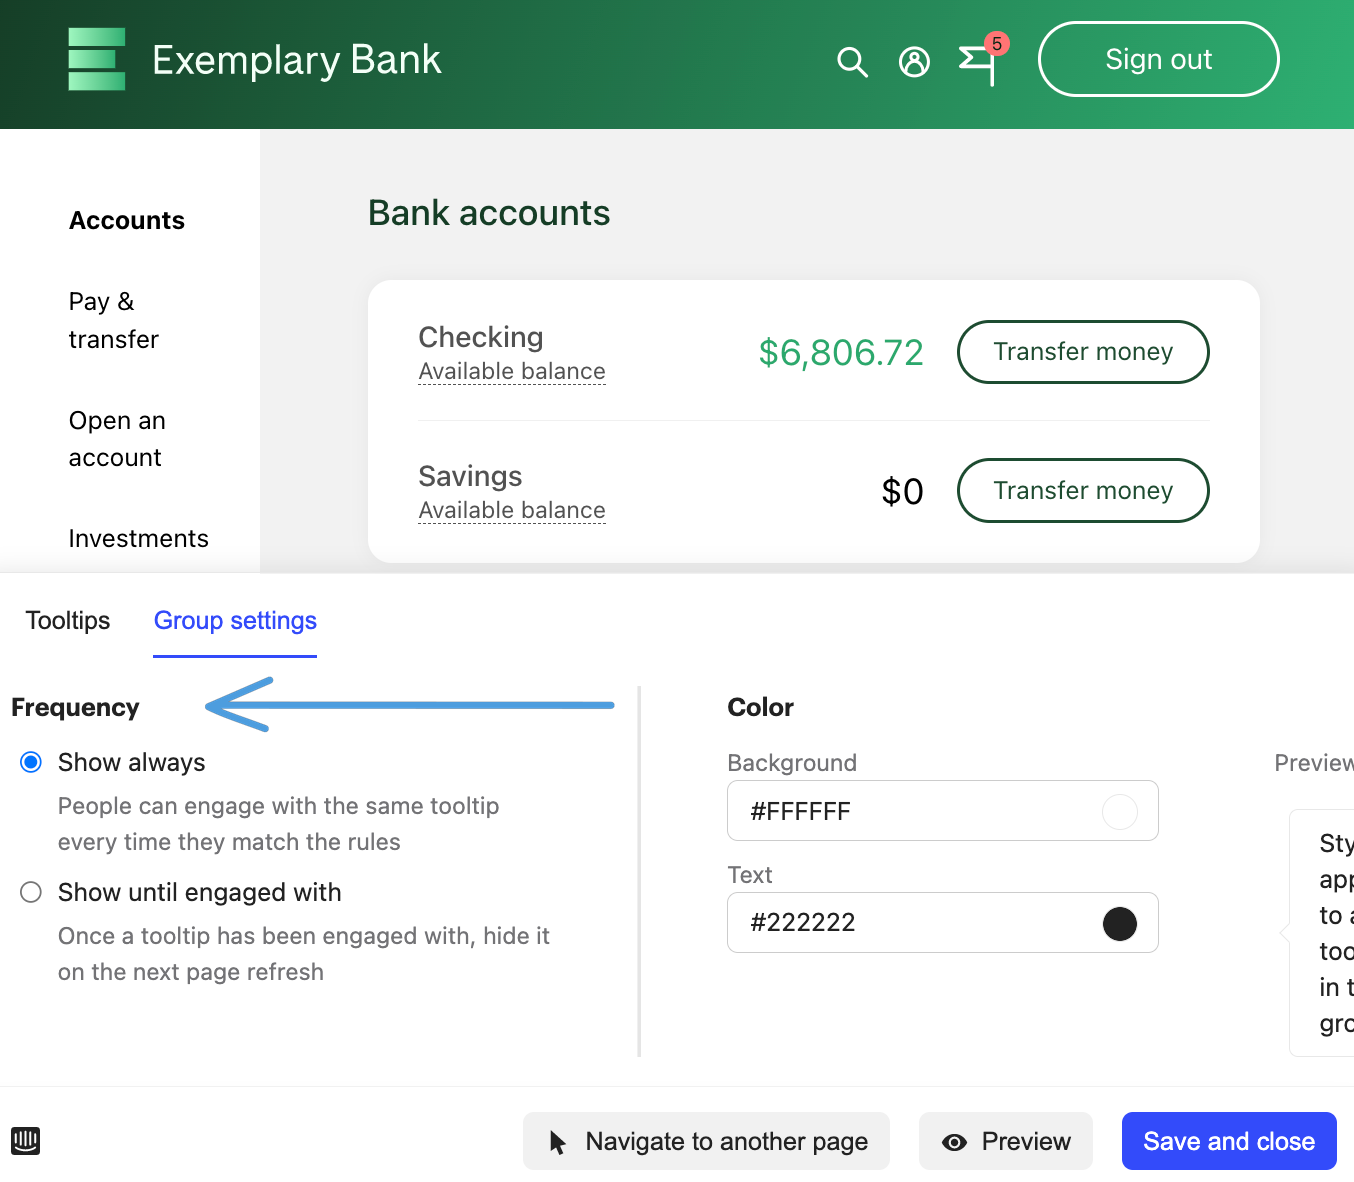Go to Accounts in the sidebar
This screenshot has height=1182, width=1354.
tap(127, 220)
